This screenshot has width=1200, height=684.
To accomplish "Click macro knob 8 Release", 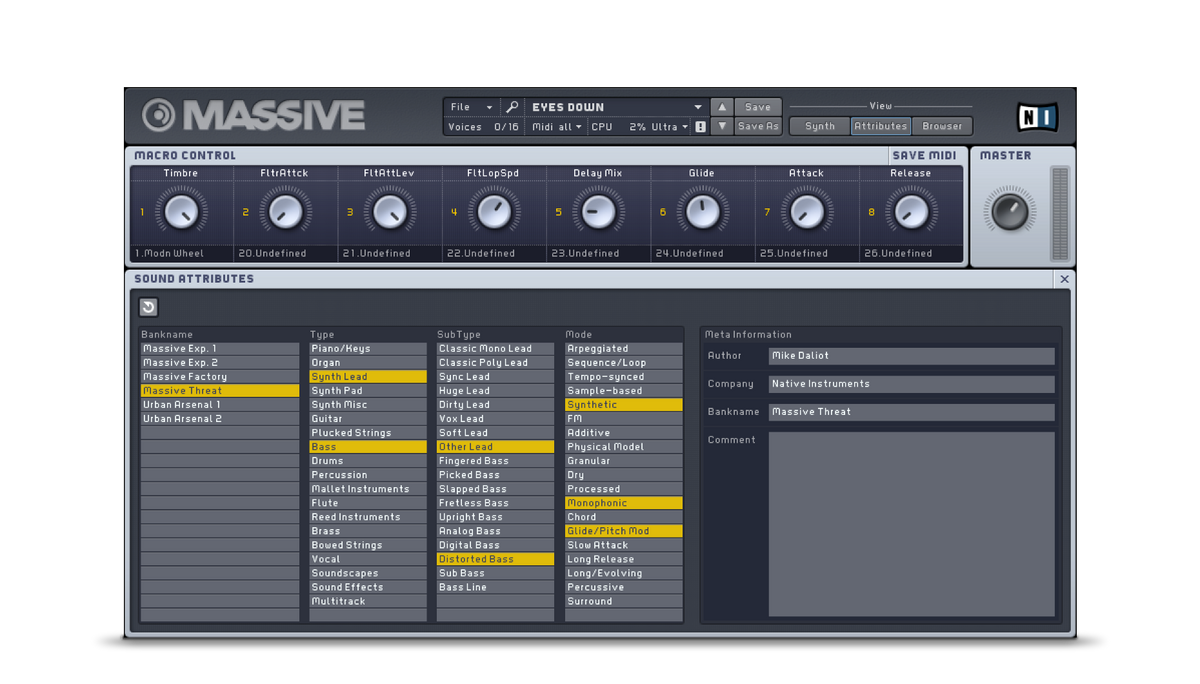I will click(910, 212).
